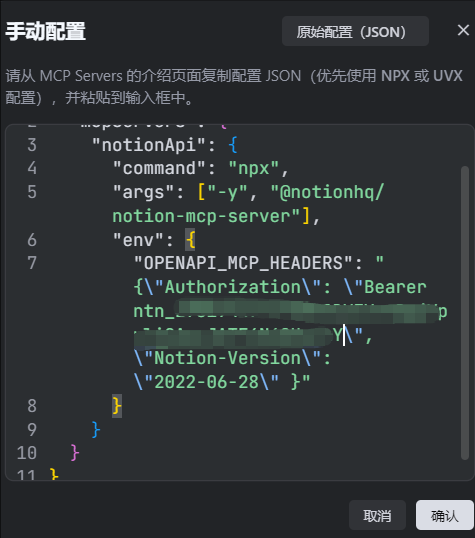Image resolution: width=475 pixels, height=538 pixels.
Task: Click the highlighted yellow closing brace on line 8
Action: (x=117, y=406)
